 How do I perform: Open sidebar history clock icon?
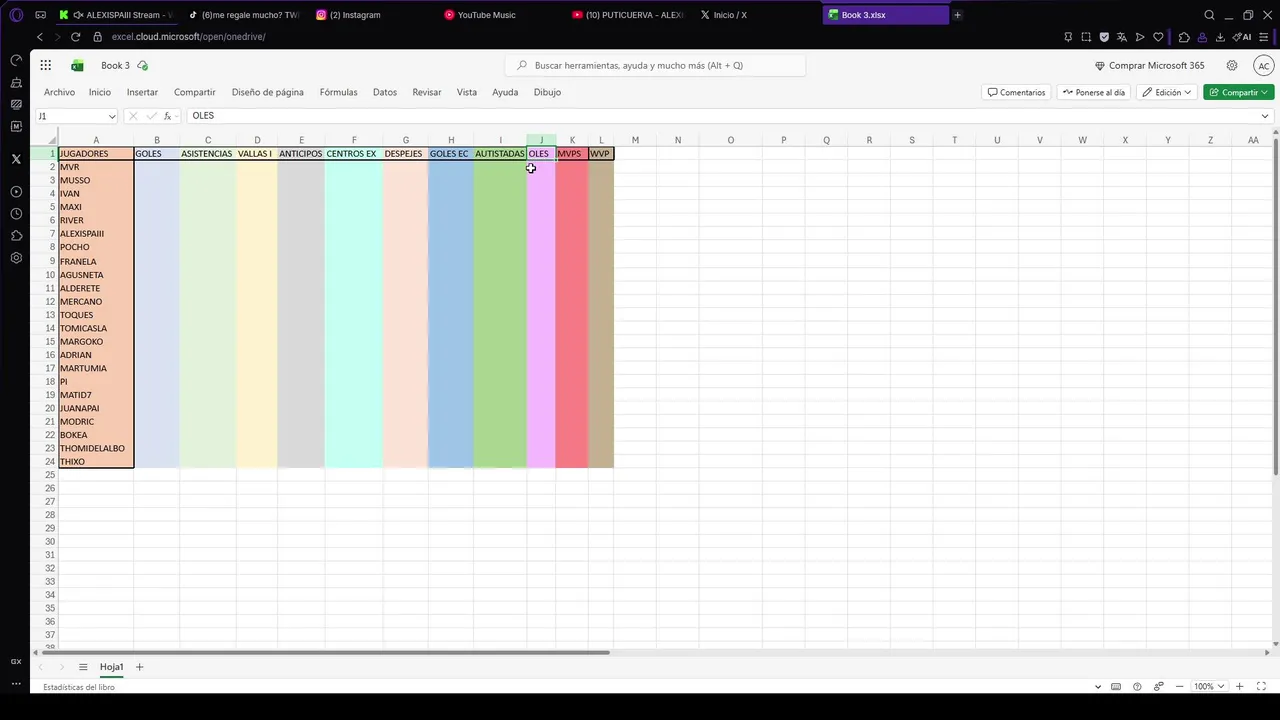(16, 214)
